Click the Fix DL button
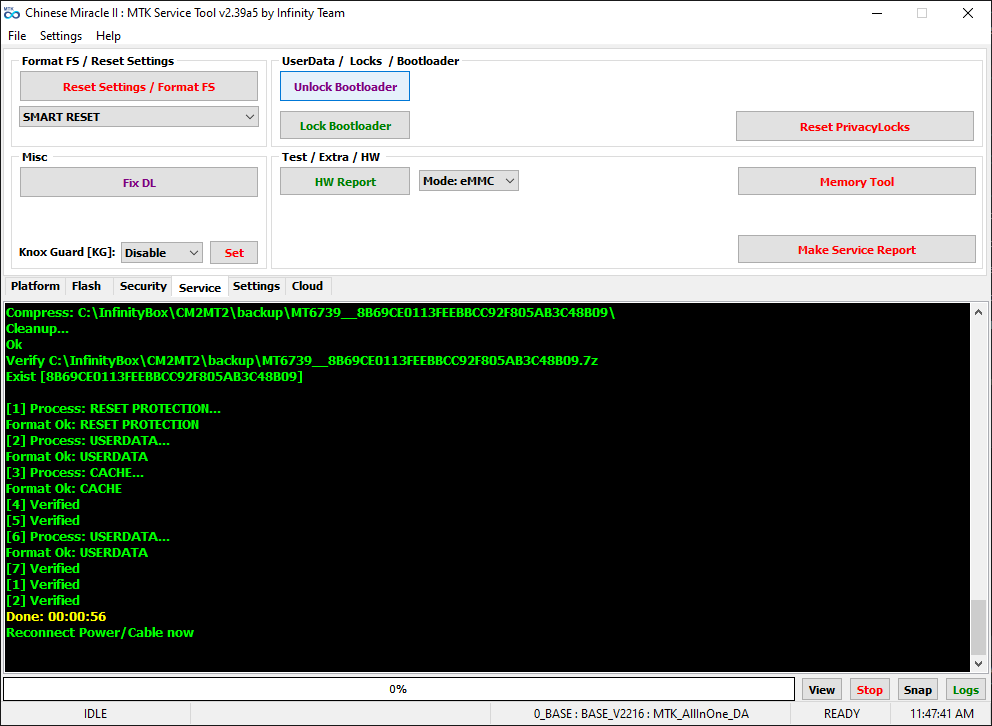 click(139, 183)
